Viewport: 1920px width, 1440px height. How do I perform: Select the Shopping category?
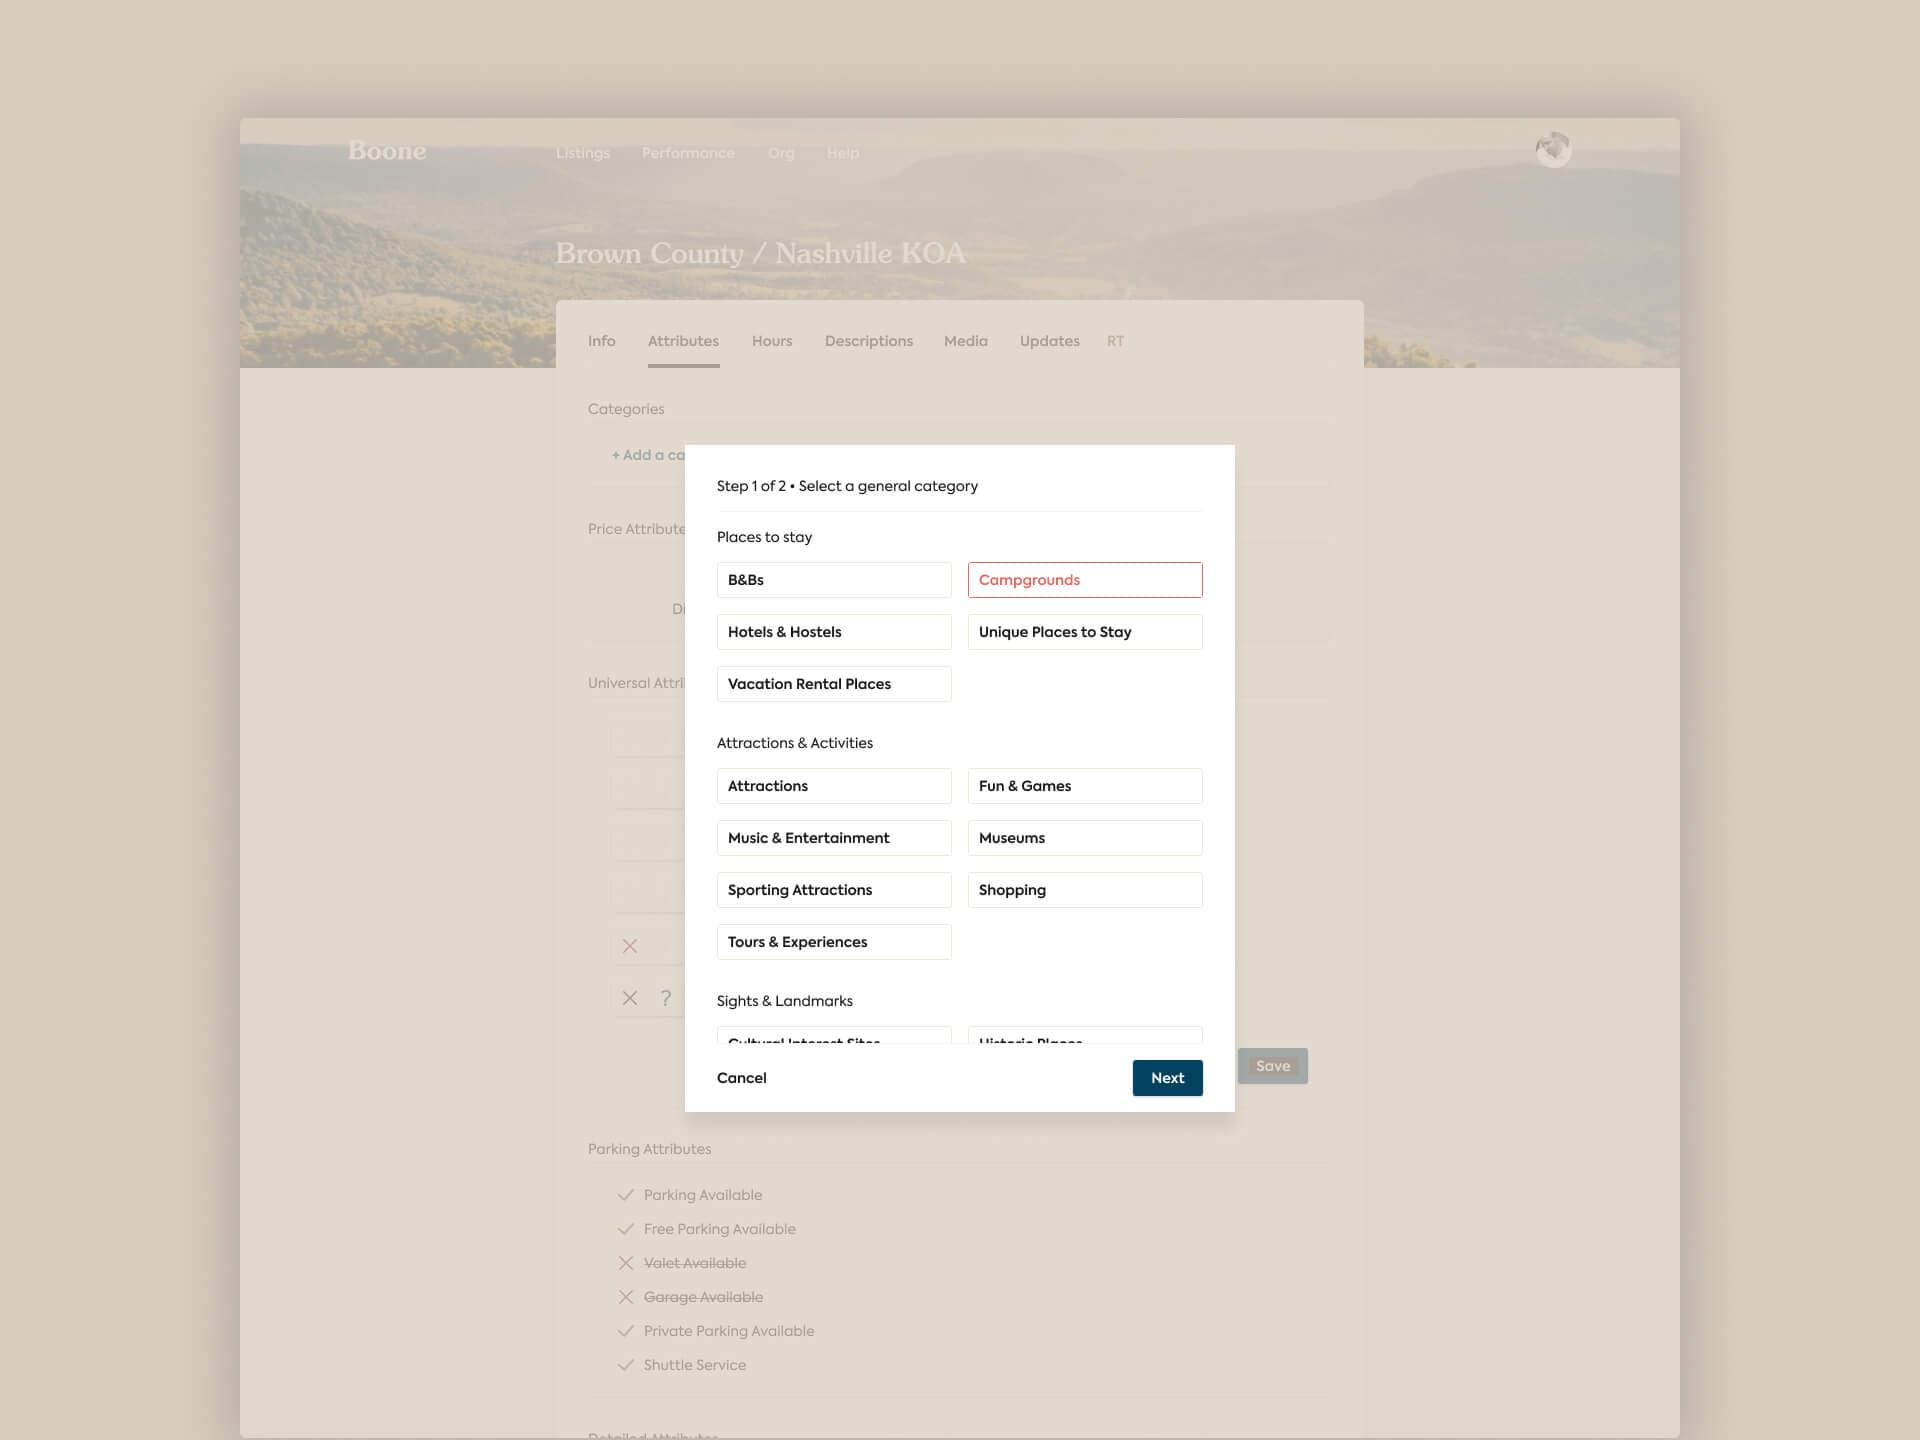[1085, 890]
